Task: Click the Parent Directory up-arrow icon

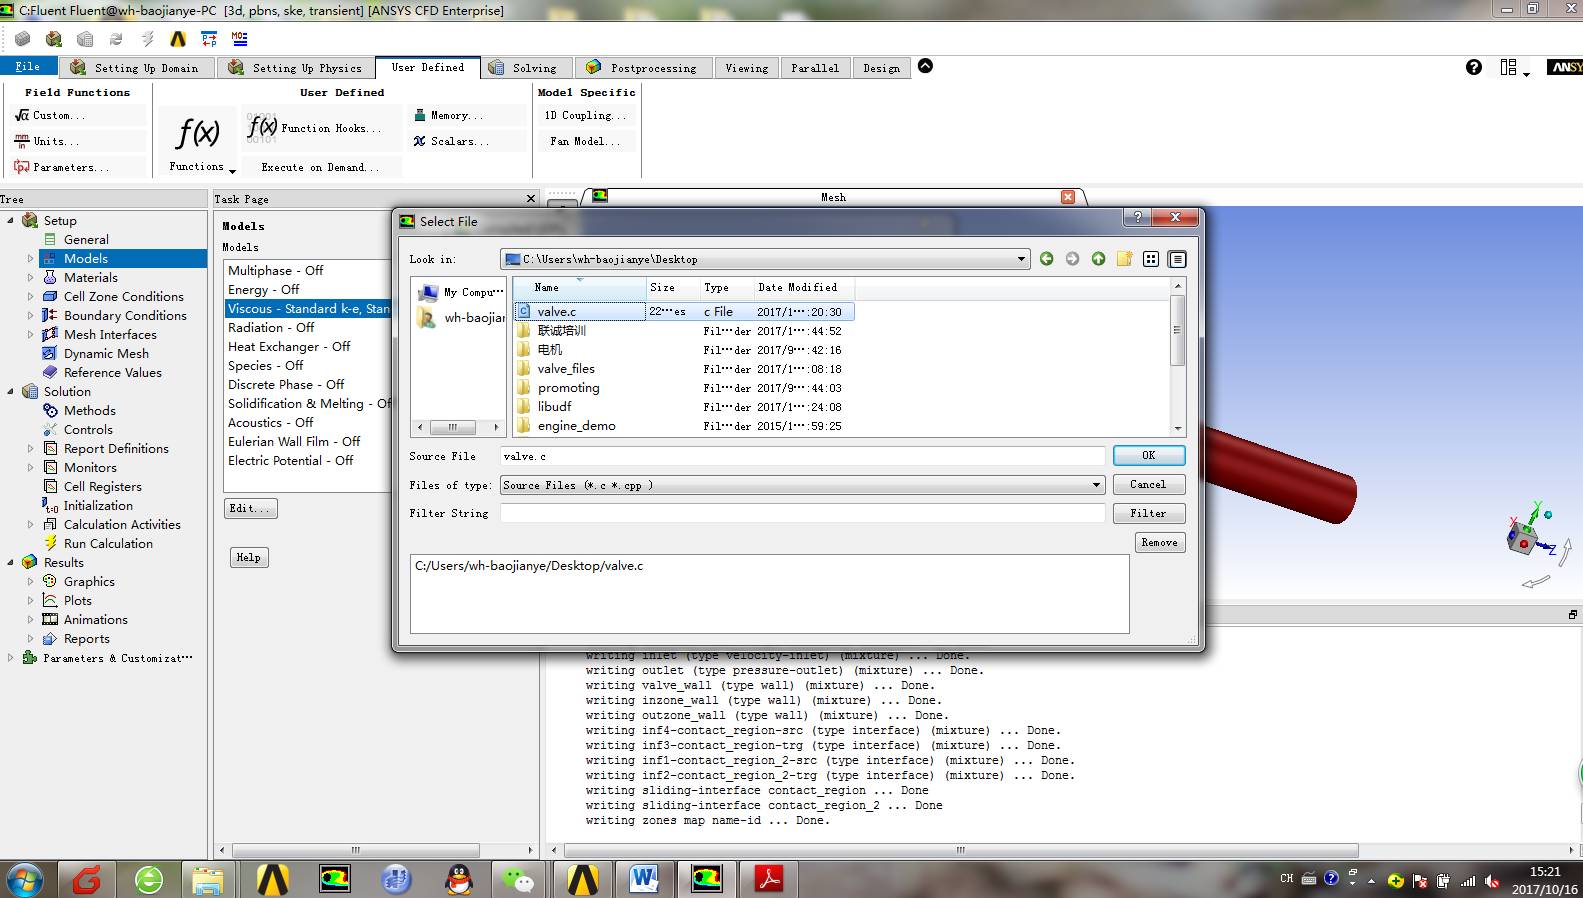Action: pyautogui.click(x=1098, y=259)
